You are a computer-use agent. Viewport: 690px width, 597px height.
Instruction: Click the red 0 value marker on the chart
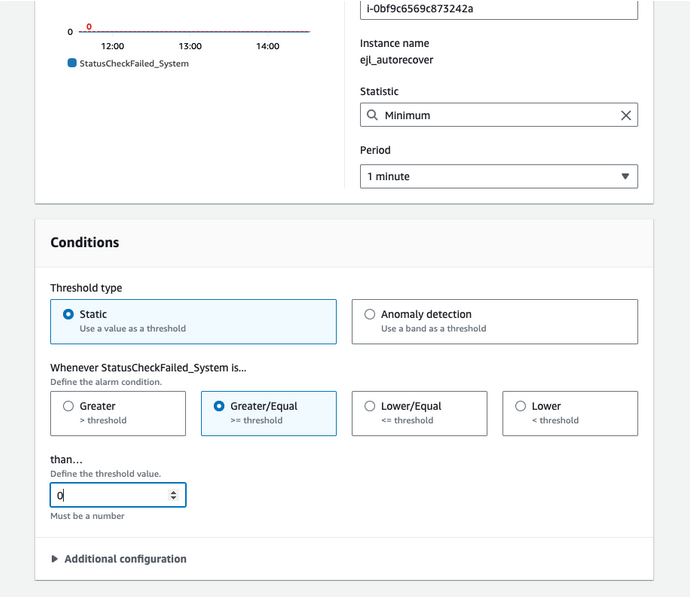pyautogui.click(x=89, y=27)
